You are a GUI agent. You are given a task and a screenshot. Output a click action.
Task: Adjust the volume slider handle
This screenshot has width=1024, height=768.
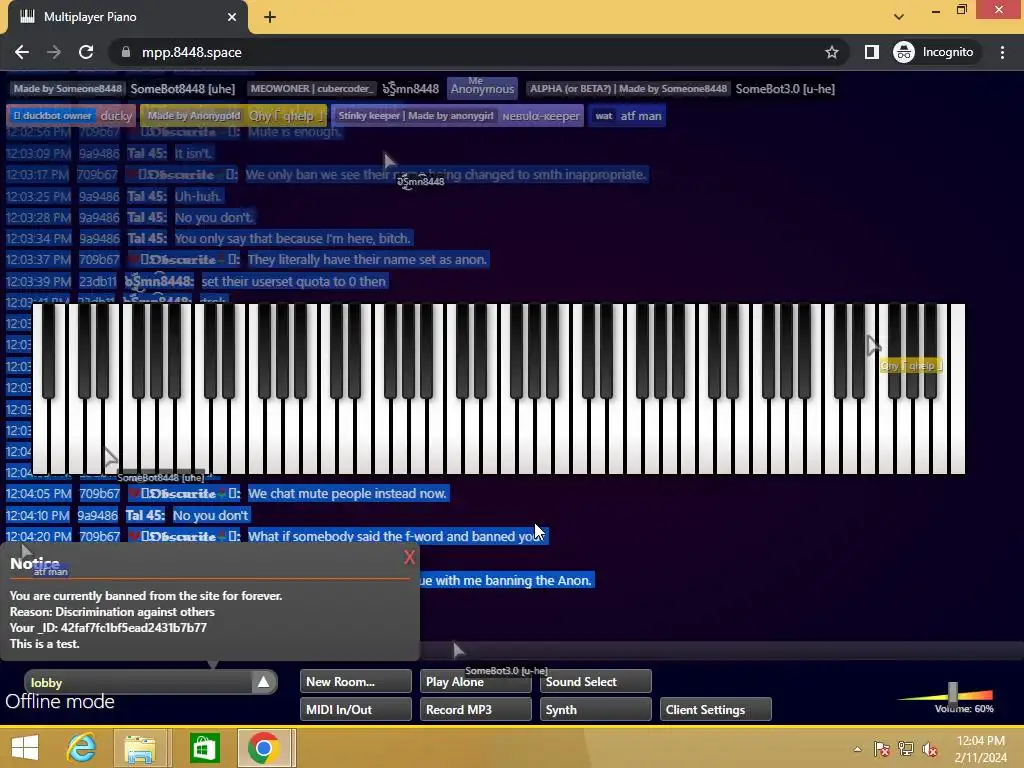click(x=953, y=692)
